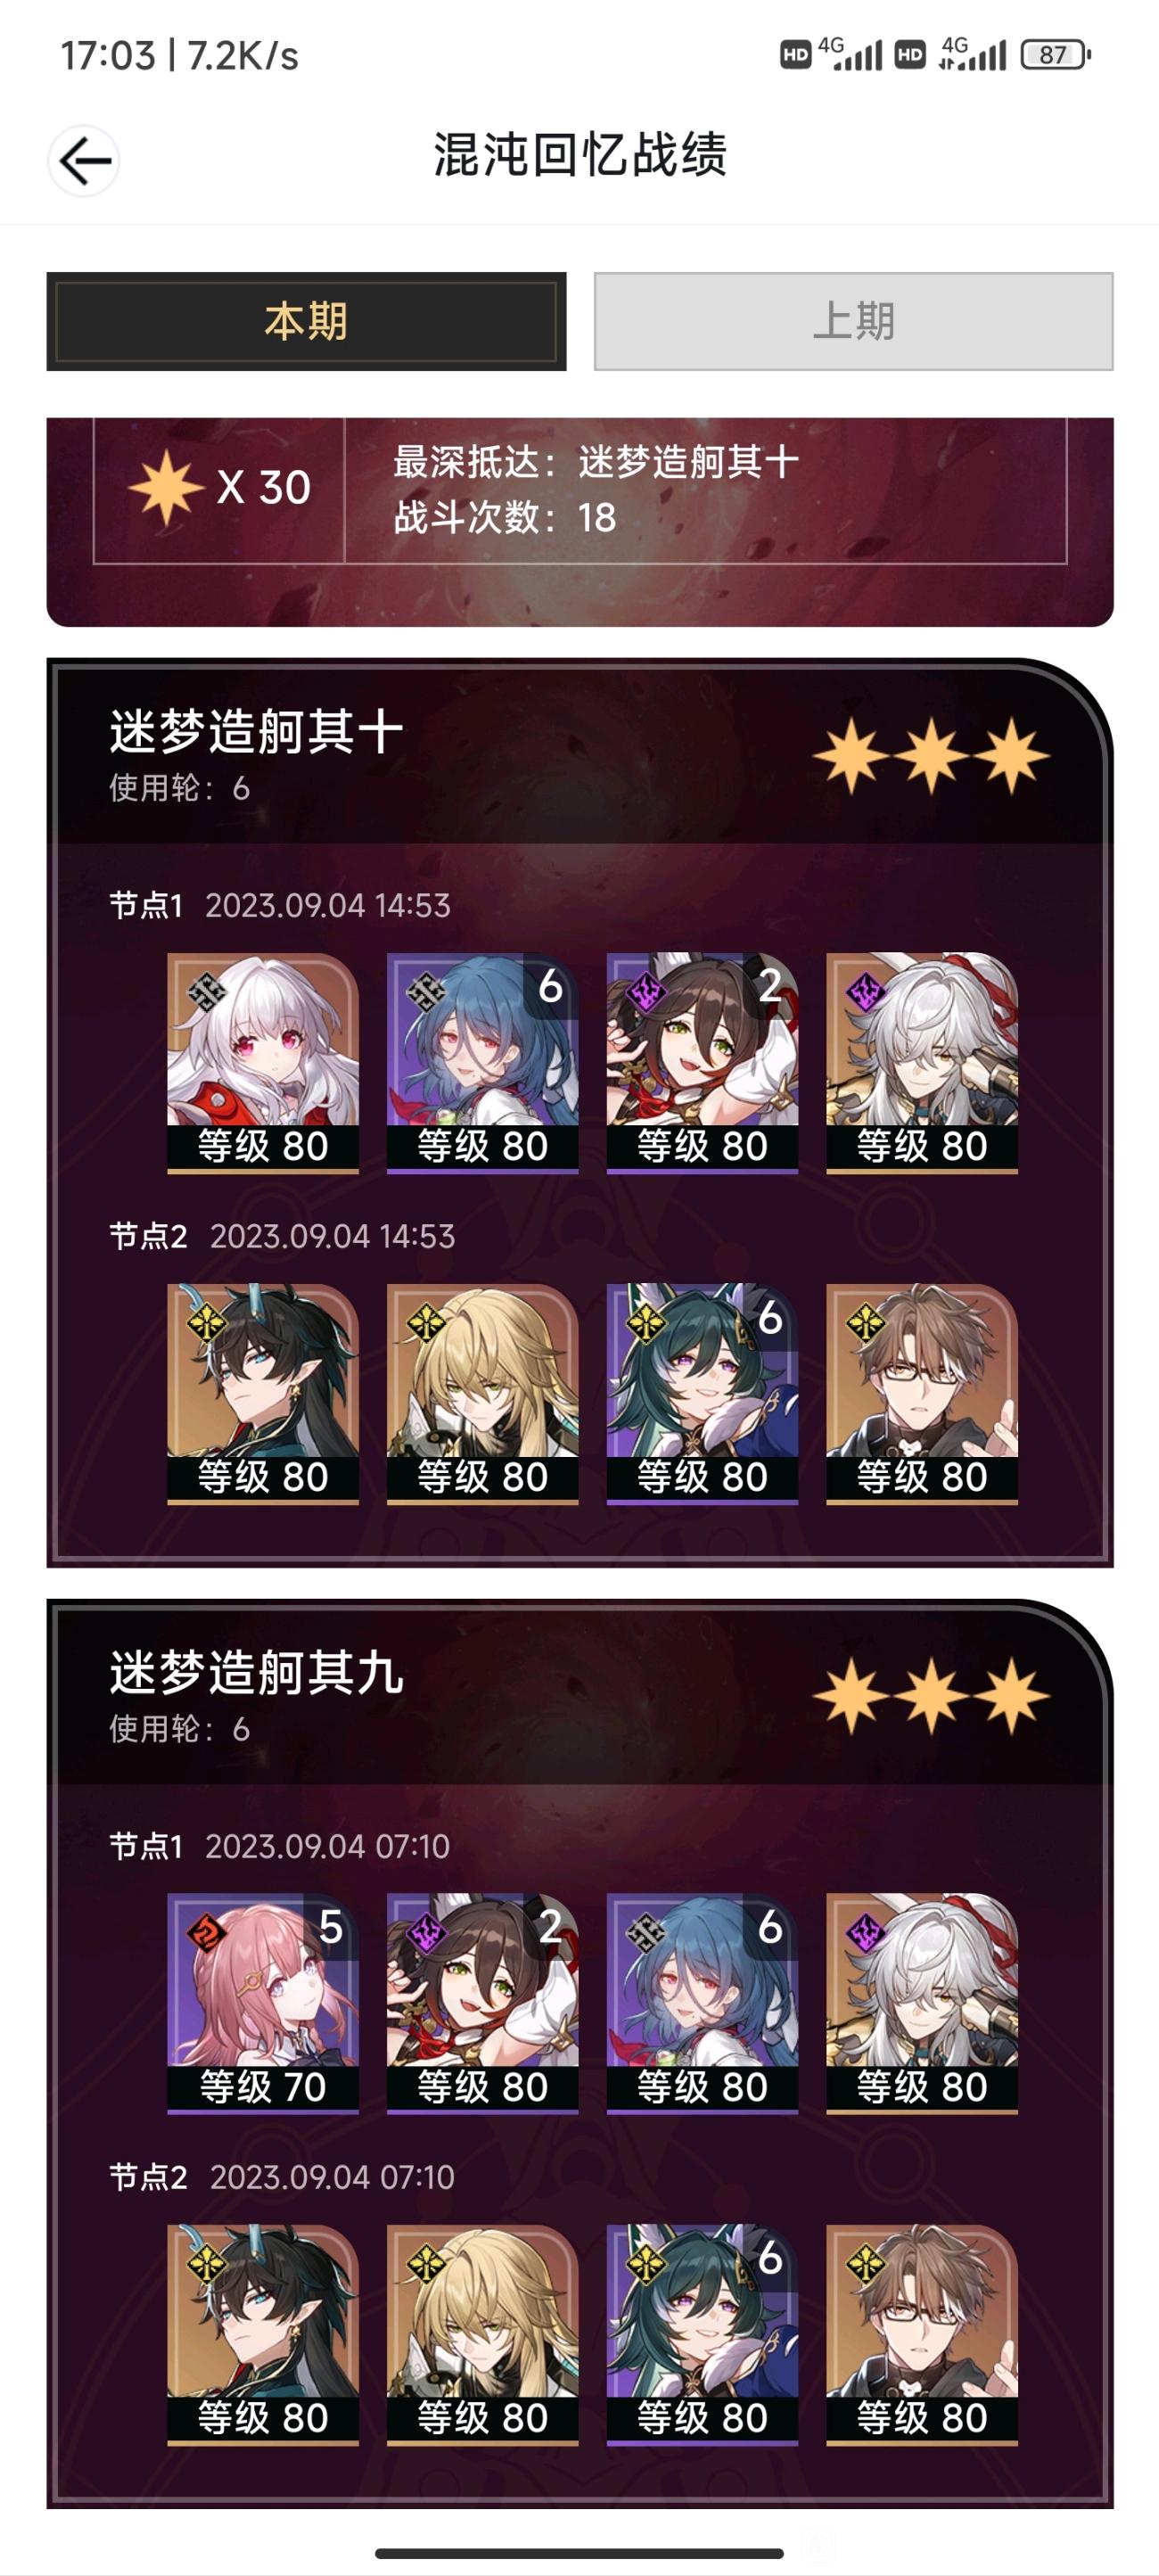Open the 迷梦造舸其九 stage header
Image resolution: width=1159 pixels, height=2576 pixels.
(x=580, y=1693)
